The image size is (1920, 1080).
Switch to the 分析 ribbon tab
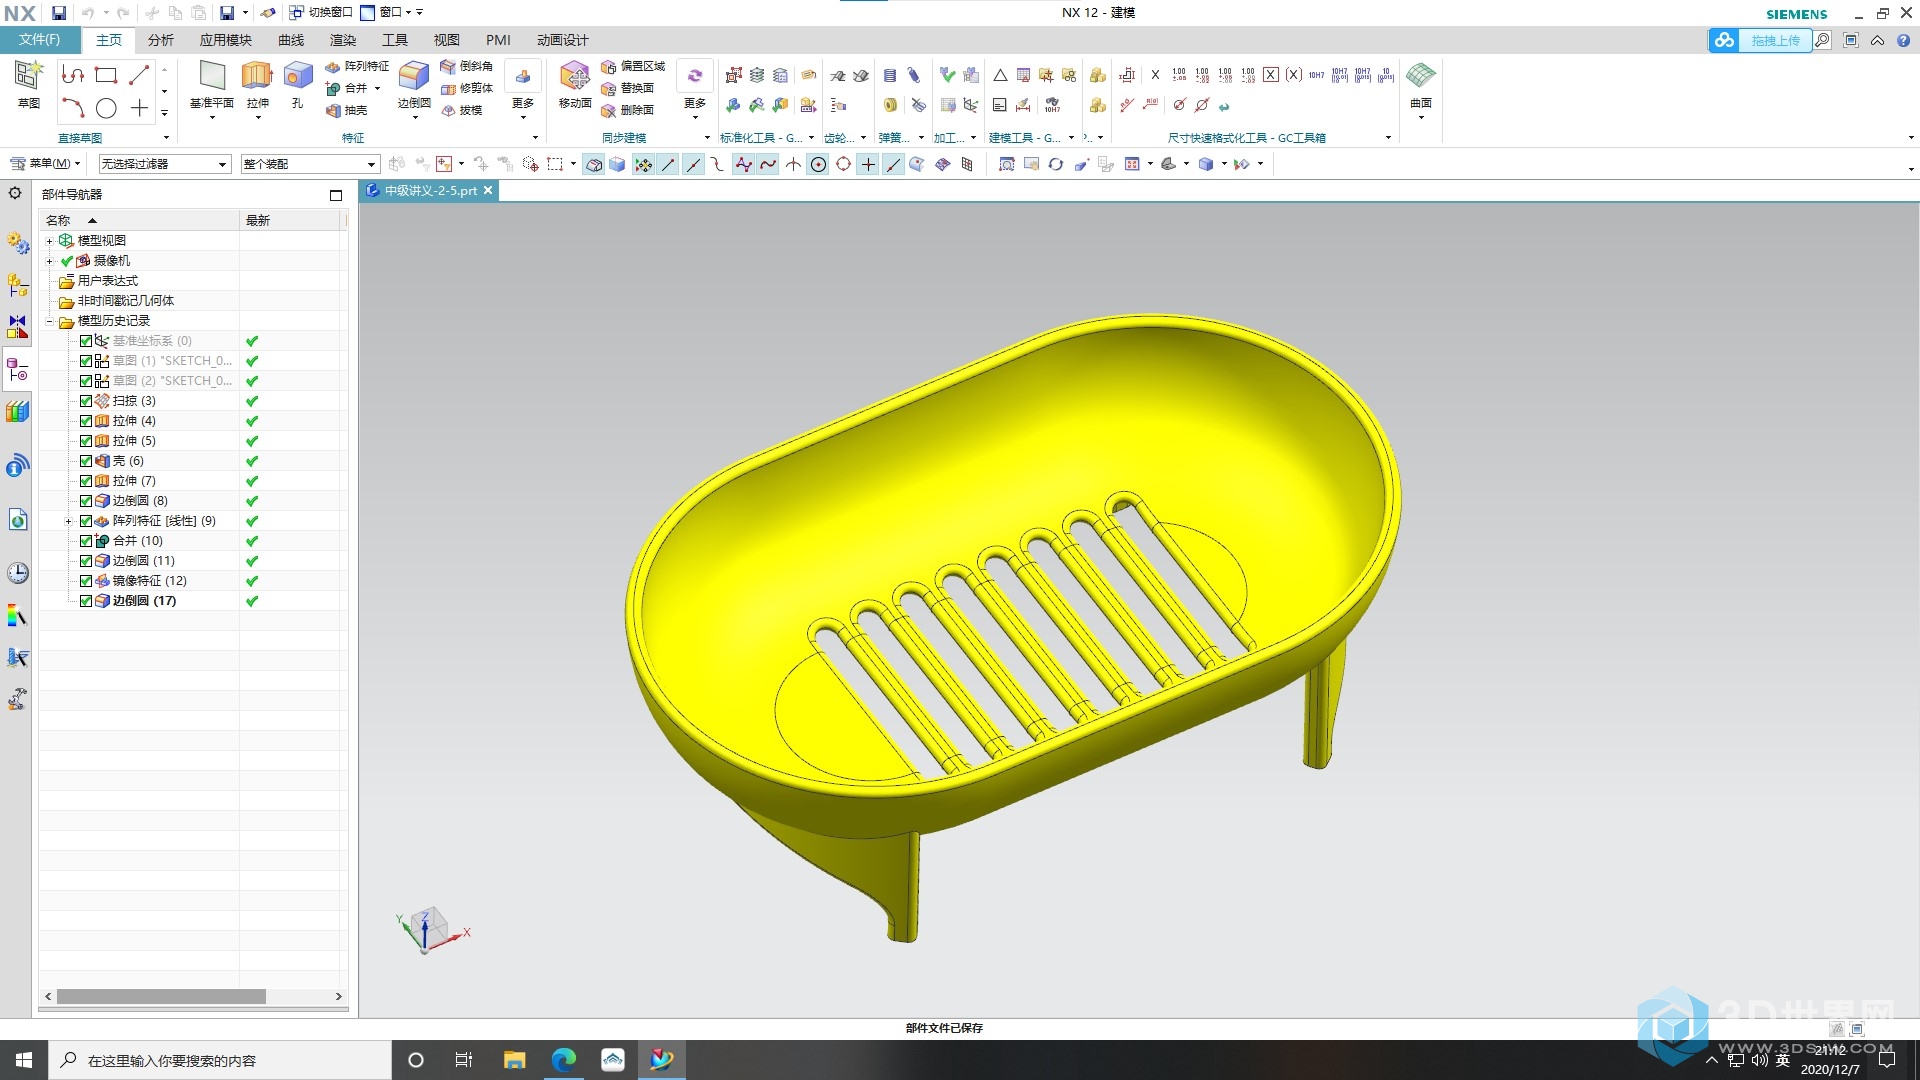pyautogui.click(x=160, y=40)
